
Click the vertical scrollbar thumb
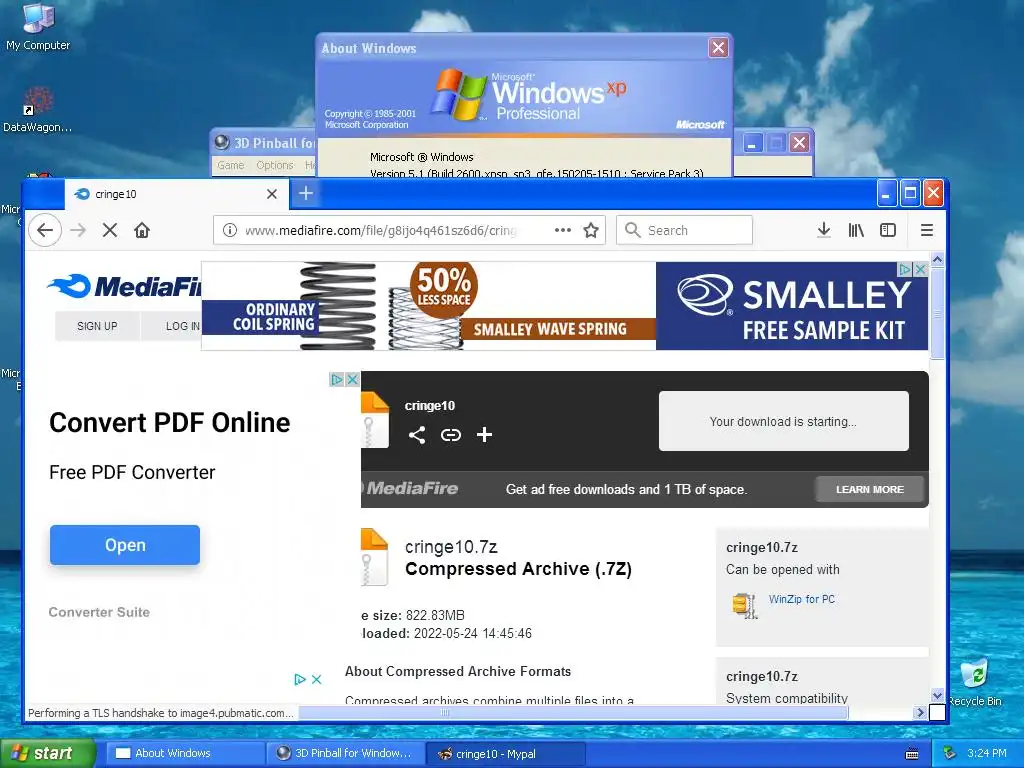[x=937, y=313]
